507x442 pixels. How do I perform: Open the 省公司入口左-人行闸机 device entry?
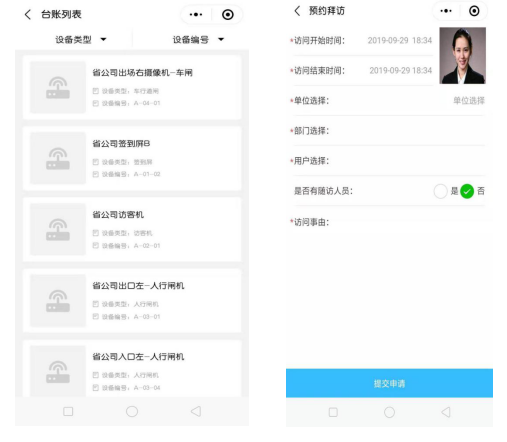132,368
